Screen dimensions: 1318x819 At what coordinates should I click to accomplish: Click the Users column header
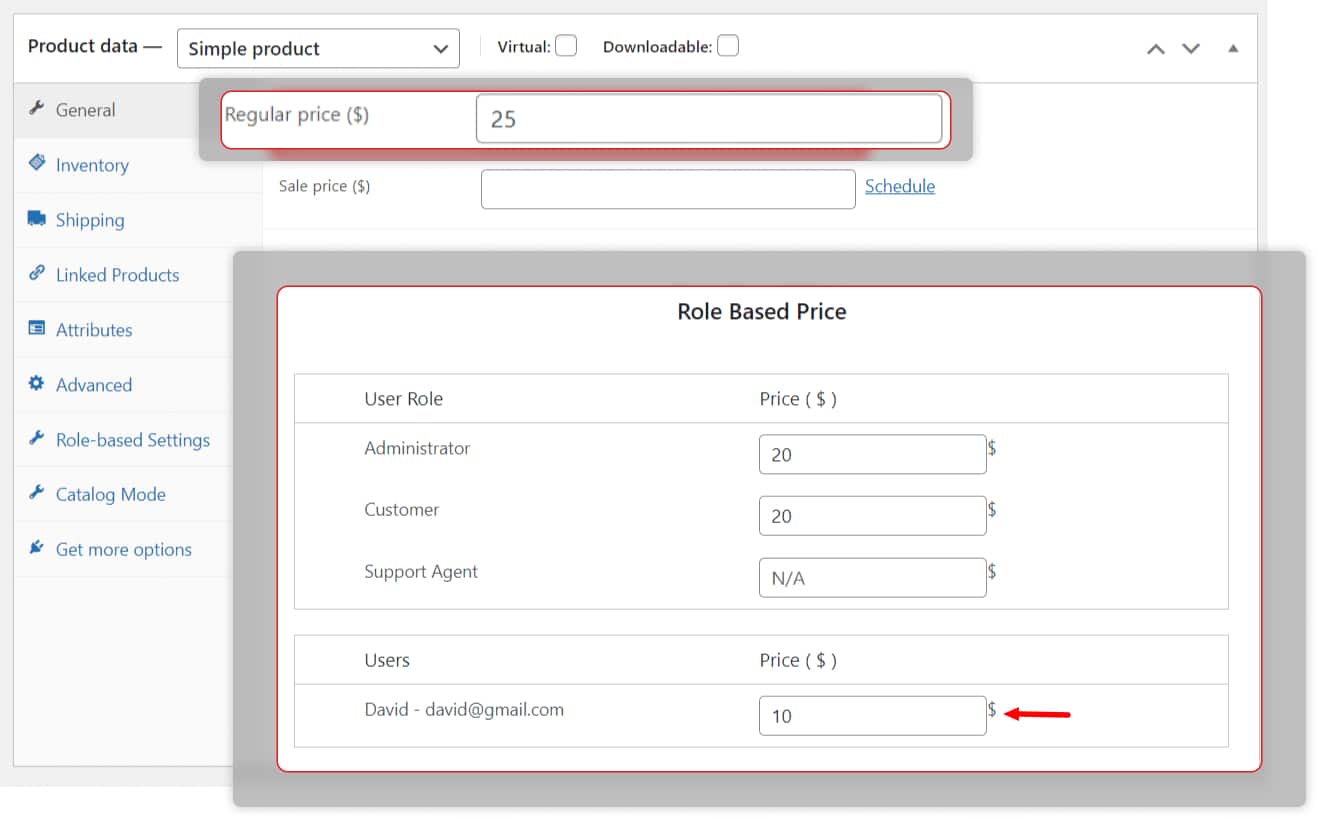387,660
